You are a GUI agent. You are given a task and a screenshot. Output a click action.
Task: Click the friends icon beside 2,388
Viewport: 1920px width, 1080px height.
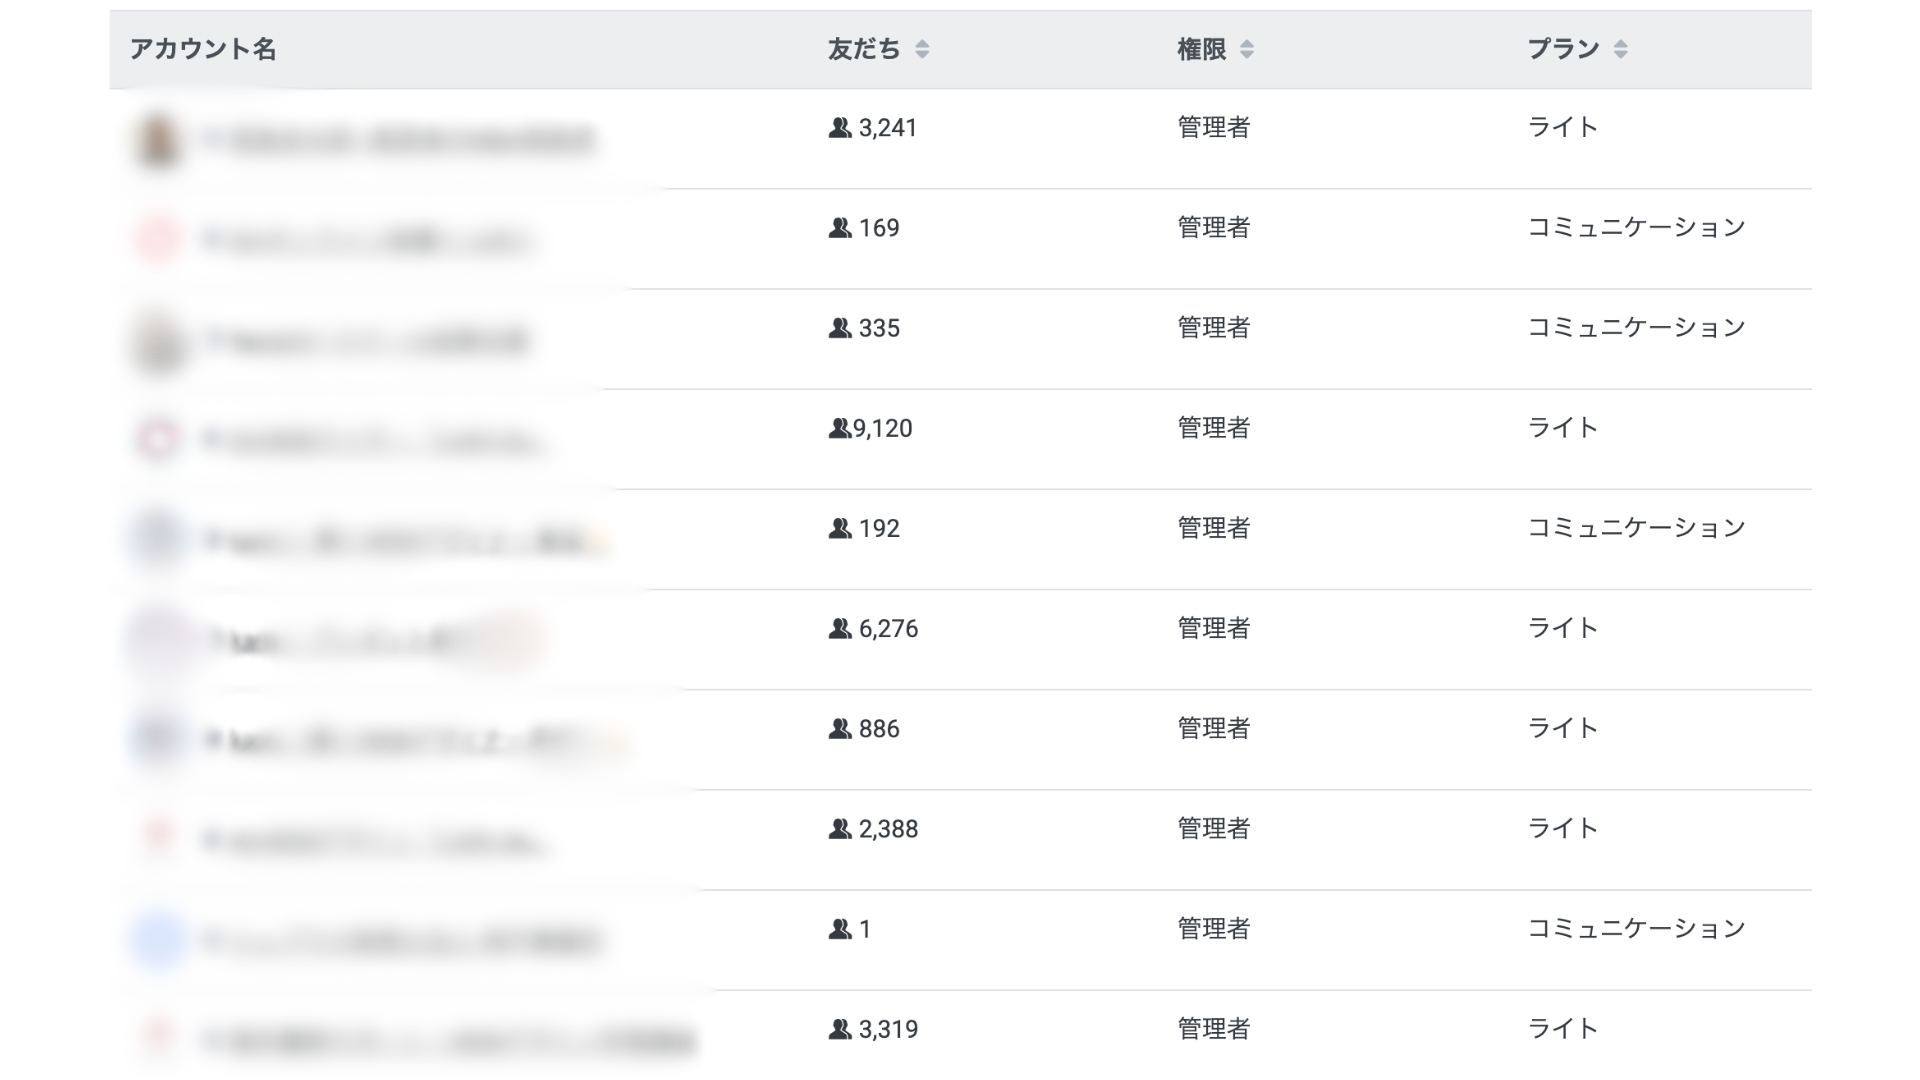point(840,829)
